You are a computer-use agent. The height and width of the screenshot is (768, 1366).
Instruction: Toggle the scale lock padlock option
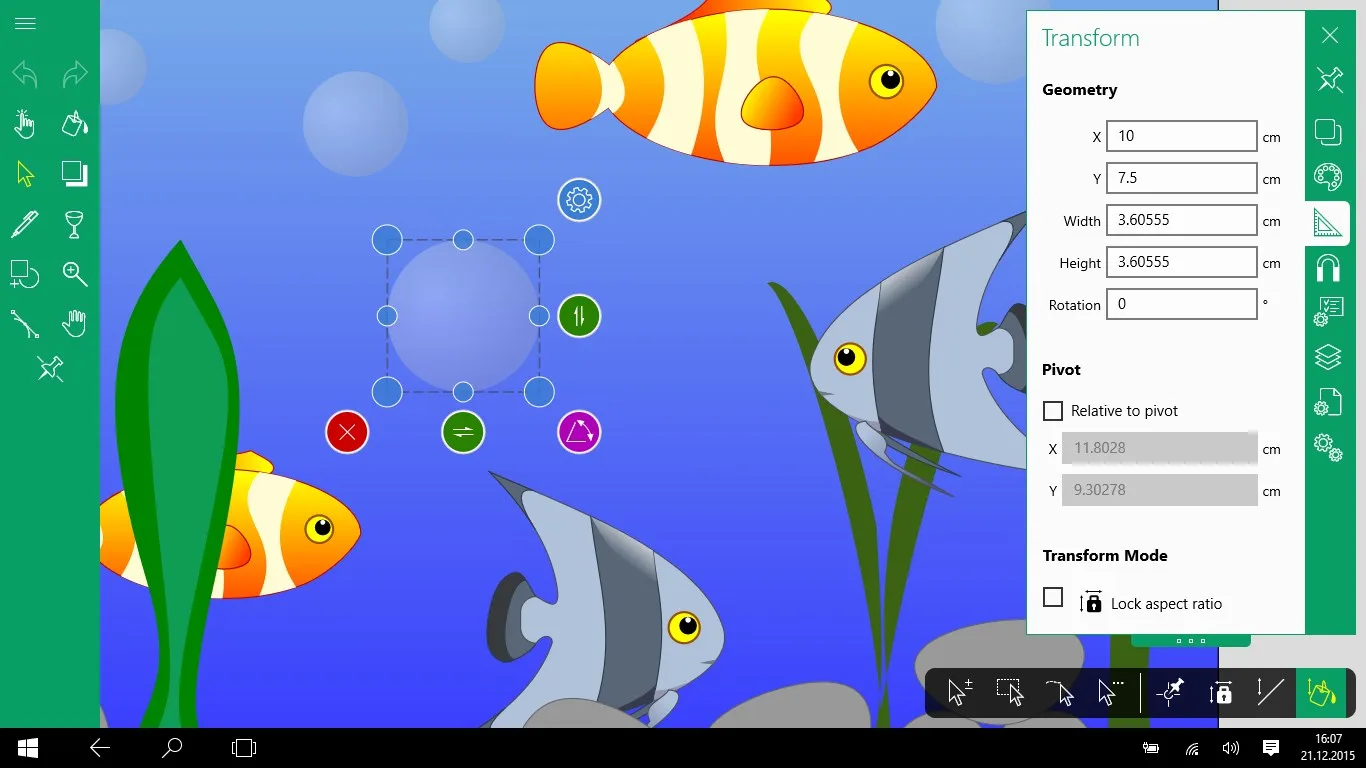(x=1220, y=692)
